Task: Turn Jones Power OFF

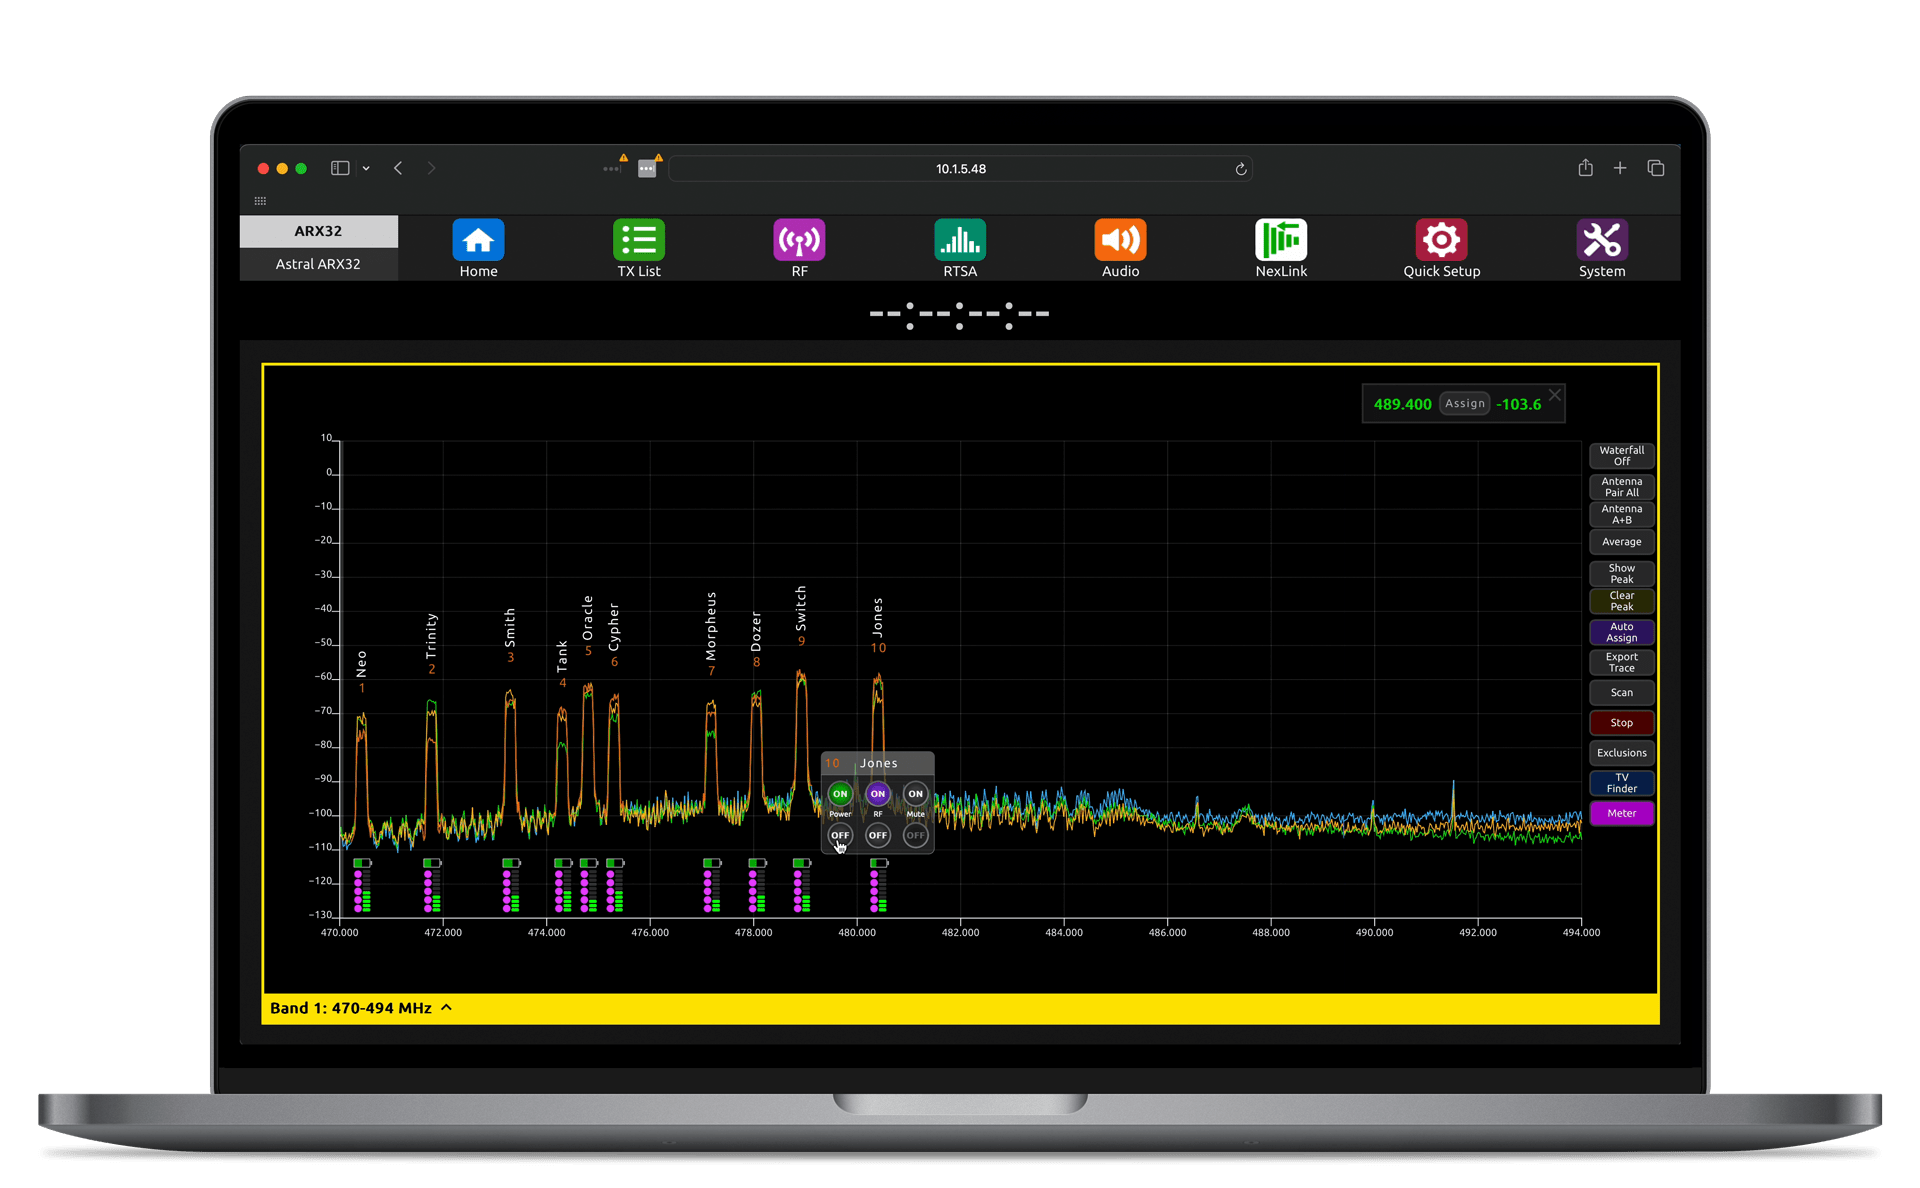Action: 840,835
